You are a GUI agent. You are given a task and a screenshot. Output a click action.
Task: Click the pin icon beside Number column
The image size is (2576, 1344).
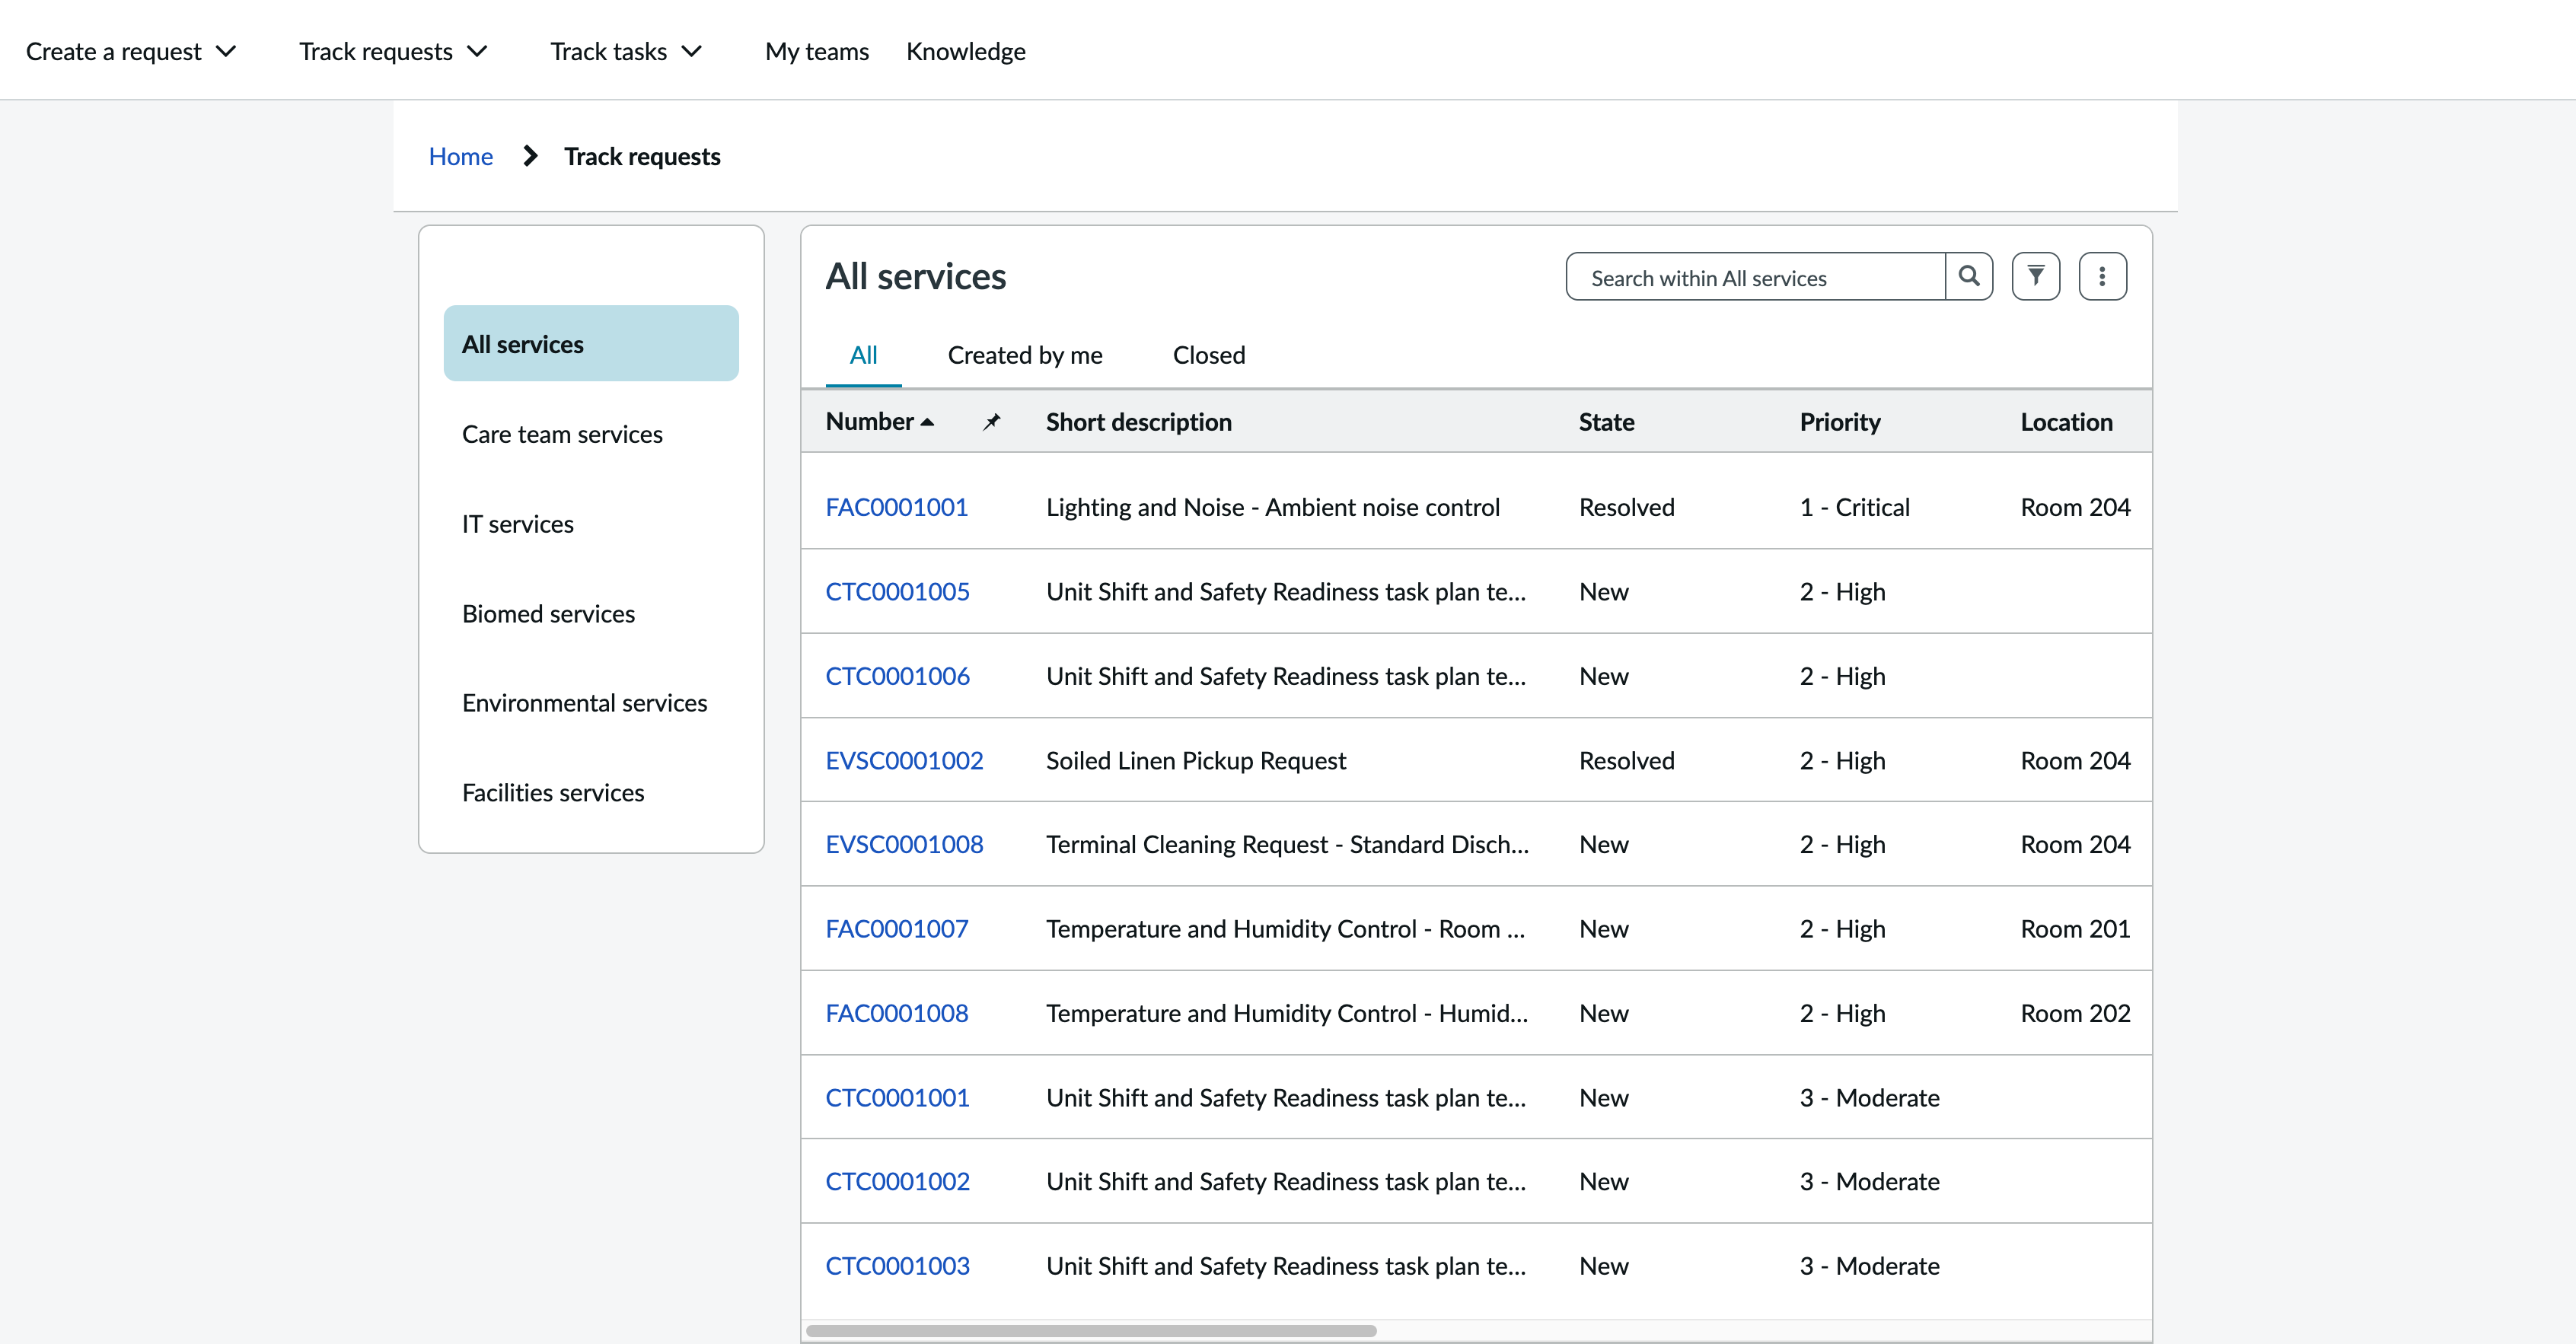pyautogui.click(x=991, y=422)
